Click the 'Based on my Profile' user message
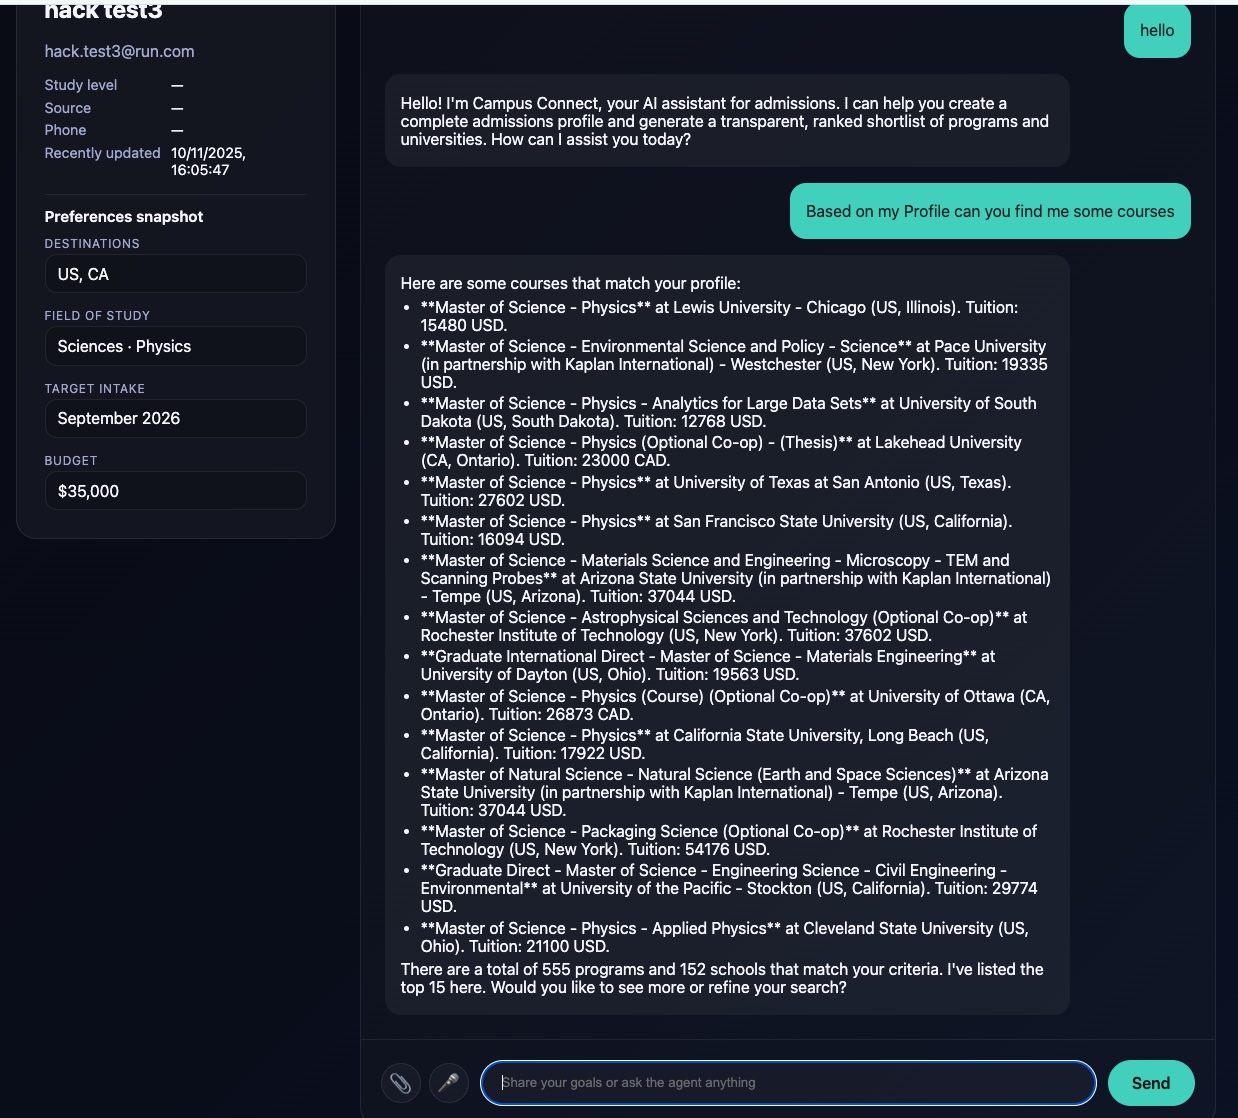The height and width of the screenshot is (1118, 1238). tap(990, 211)
